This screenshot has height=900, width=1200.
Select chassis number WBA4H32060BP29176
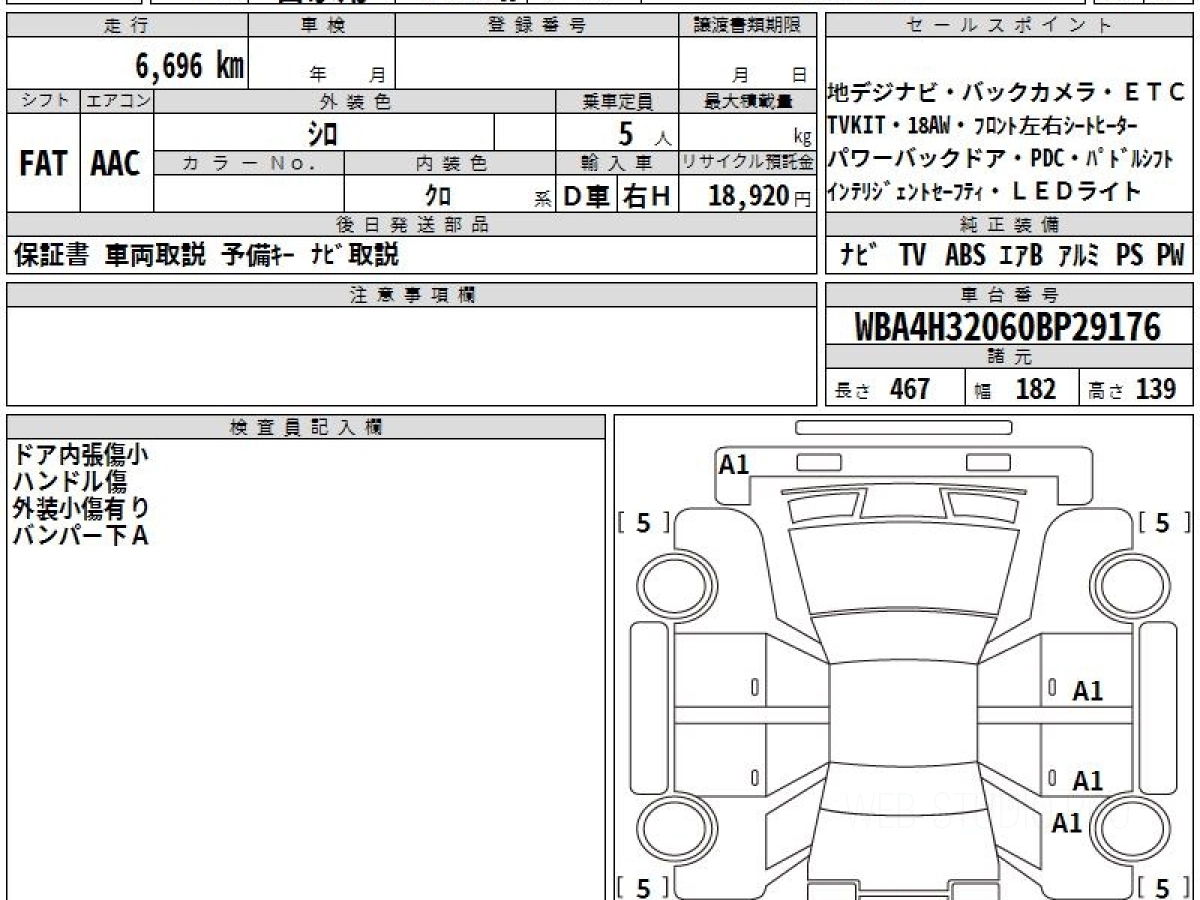pos(1008,327)
